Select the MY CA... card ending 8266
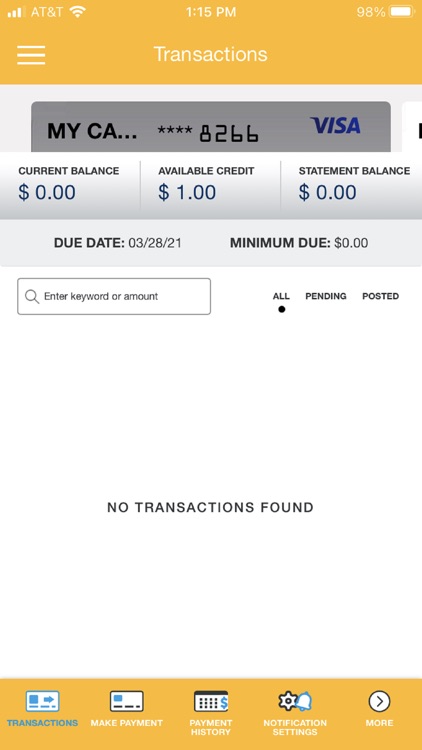The height and width of the screenshot is (750, 422). pos(211,127)
